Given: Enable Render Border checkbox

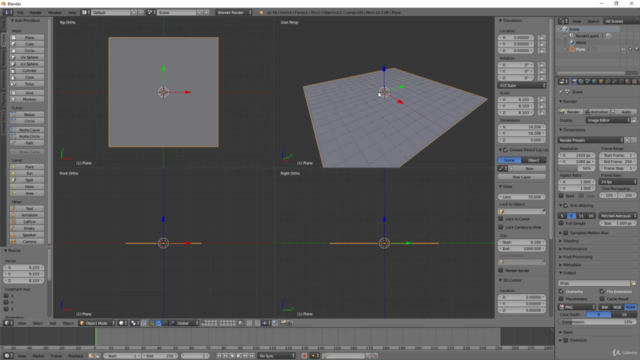Looking at the screenshot, I should [501, 270].
